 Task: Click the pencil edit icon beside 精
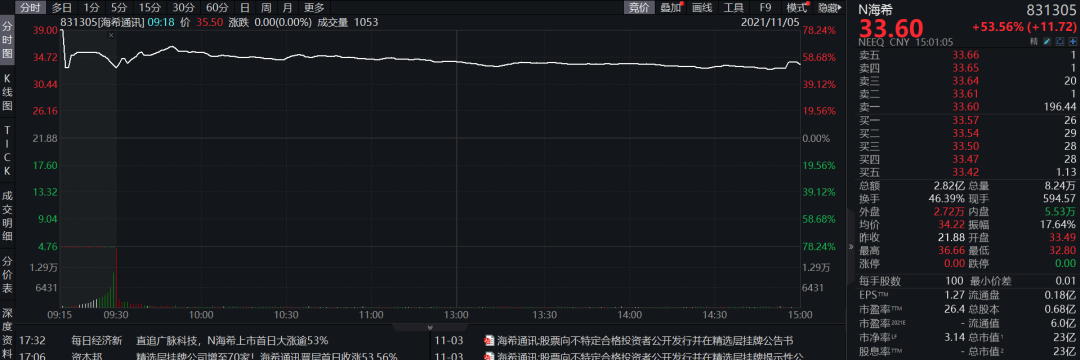(1048, 42)
